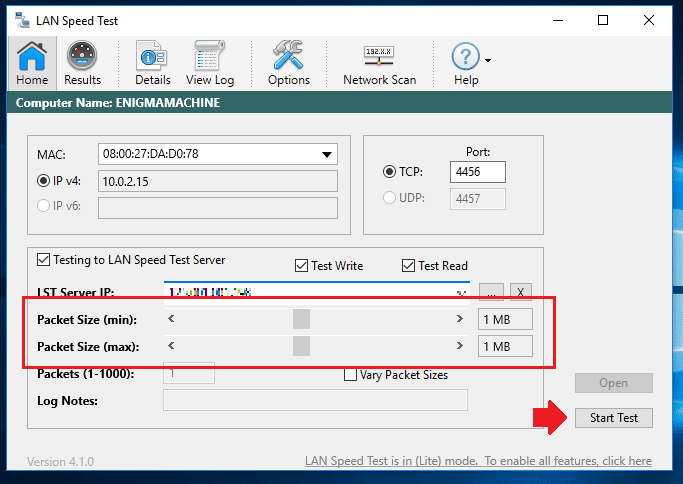Click the browse (...) button beside server IP
Image resolution: width=683 pixels, height=484 pixels.
coord(491,292)
